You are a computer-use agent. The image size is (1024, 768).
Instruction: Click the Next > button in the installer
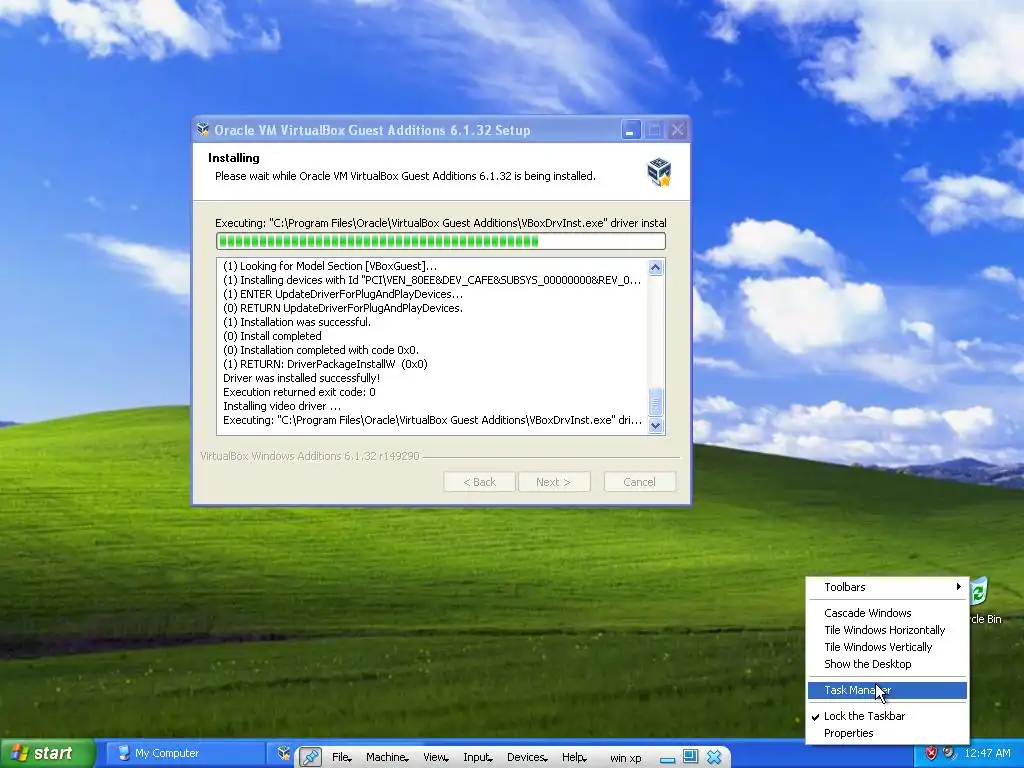click(x=554, y=482)
